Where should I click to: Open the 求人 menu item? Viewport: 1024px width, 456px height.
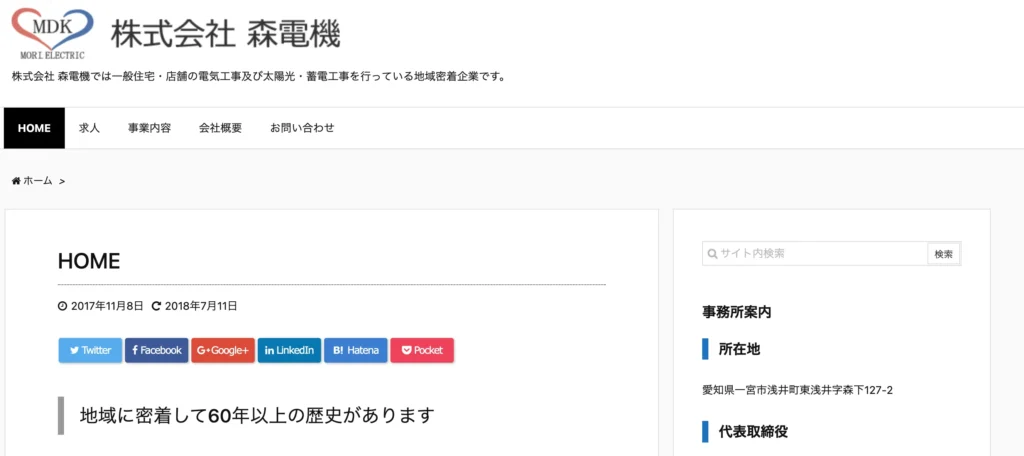pos(90,128)
